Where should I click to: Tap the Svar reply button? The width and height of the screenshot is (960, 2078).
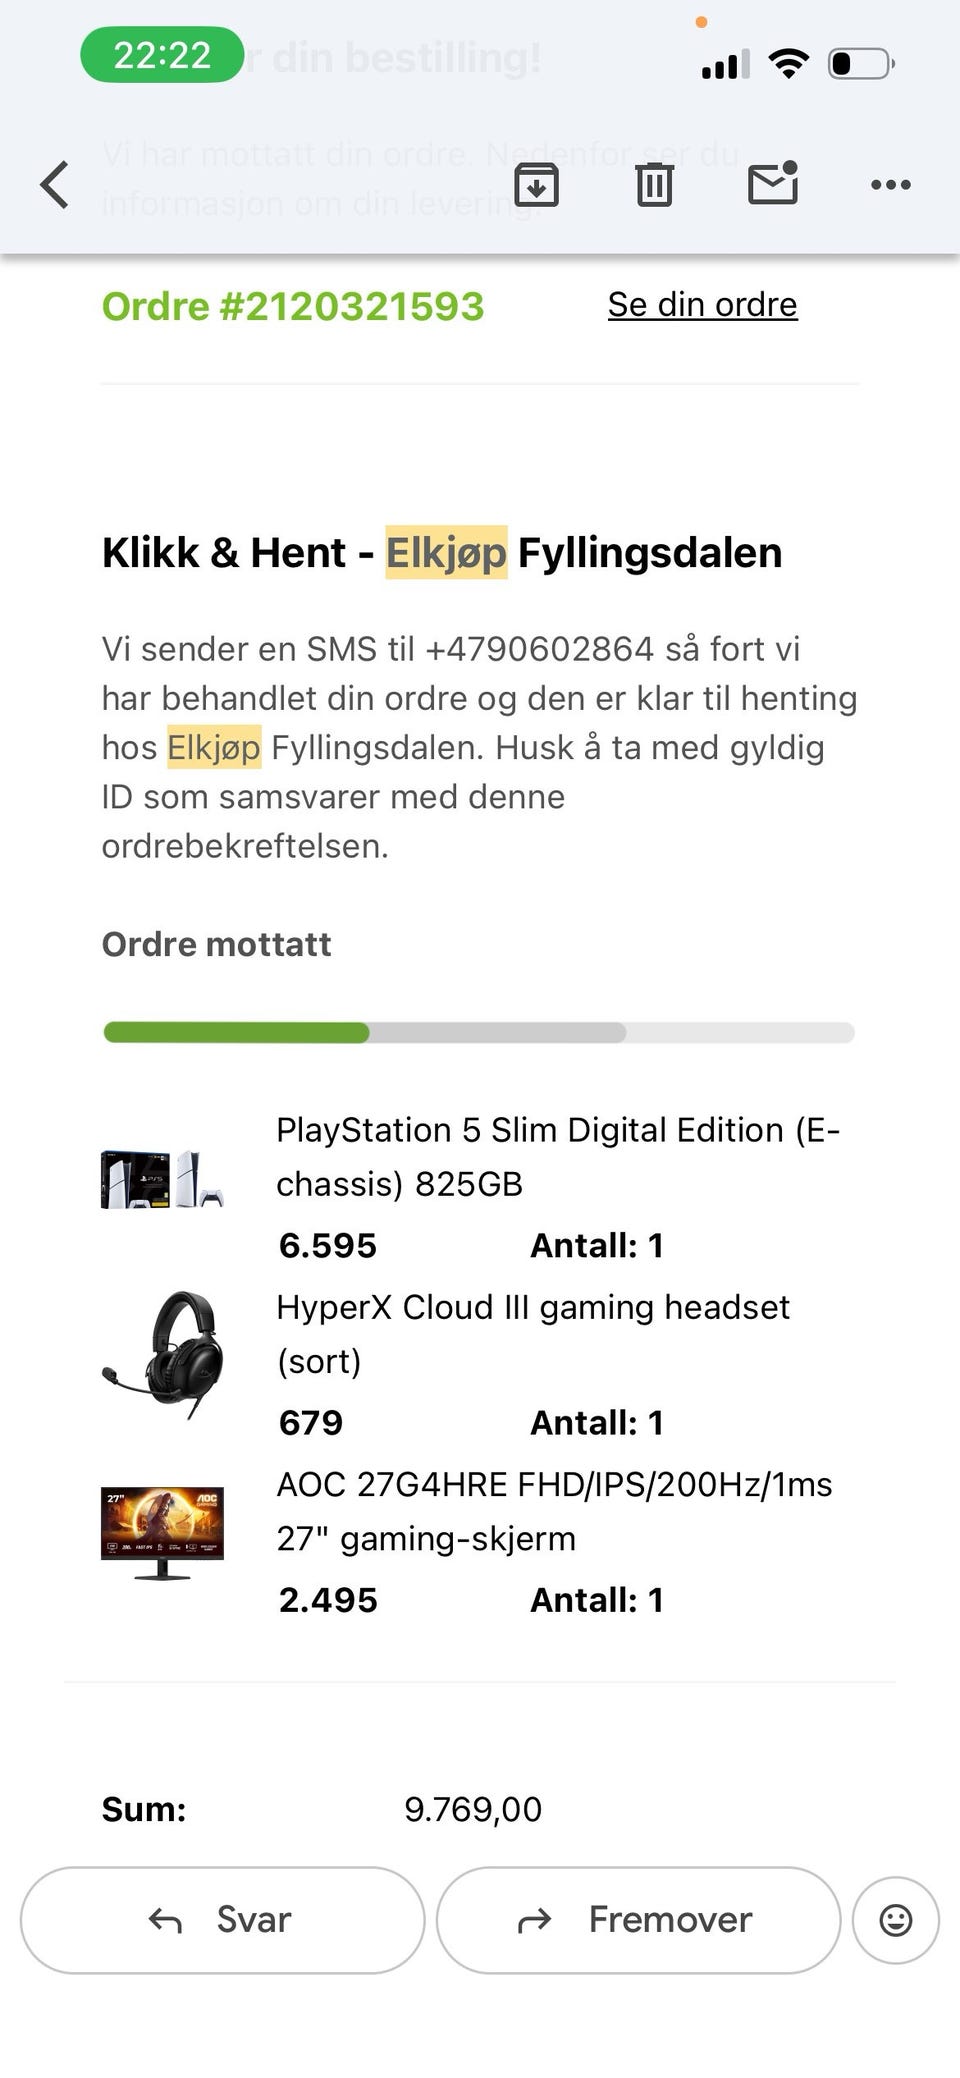coord(222,1919)
